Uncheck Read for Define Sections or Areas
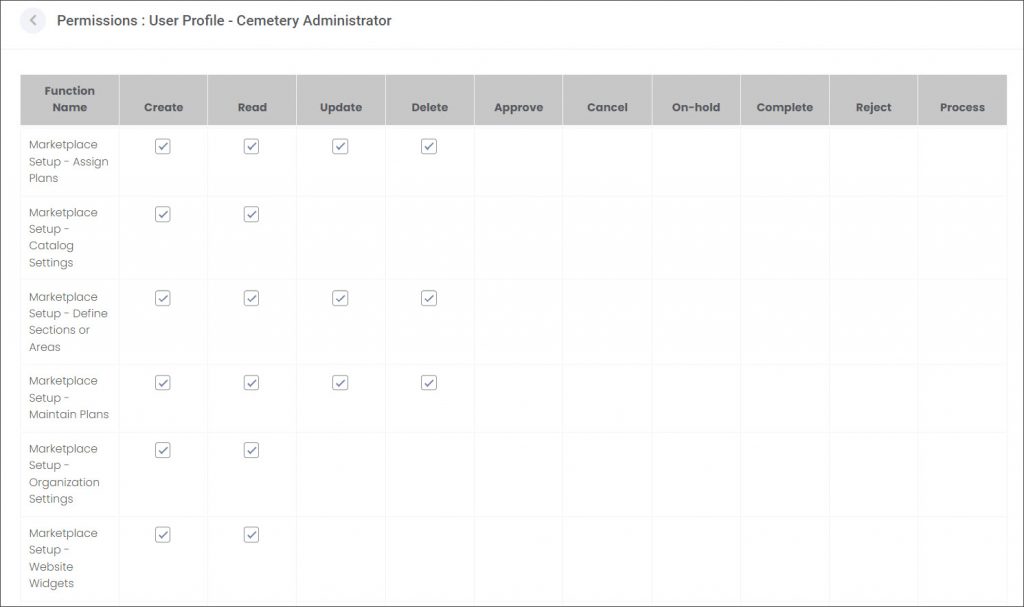Screen dimensions: 1024x607 tap(251, 299)
